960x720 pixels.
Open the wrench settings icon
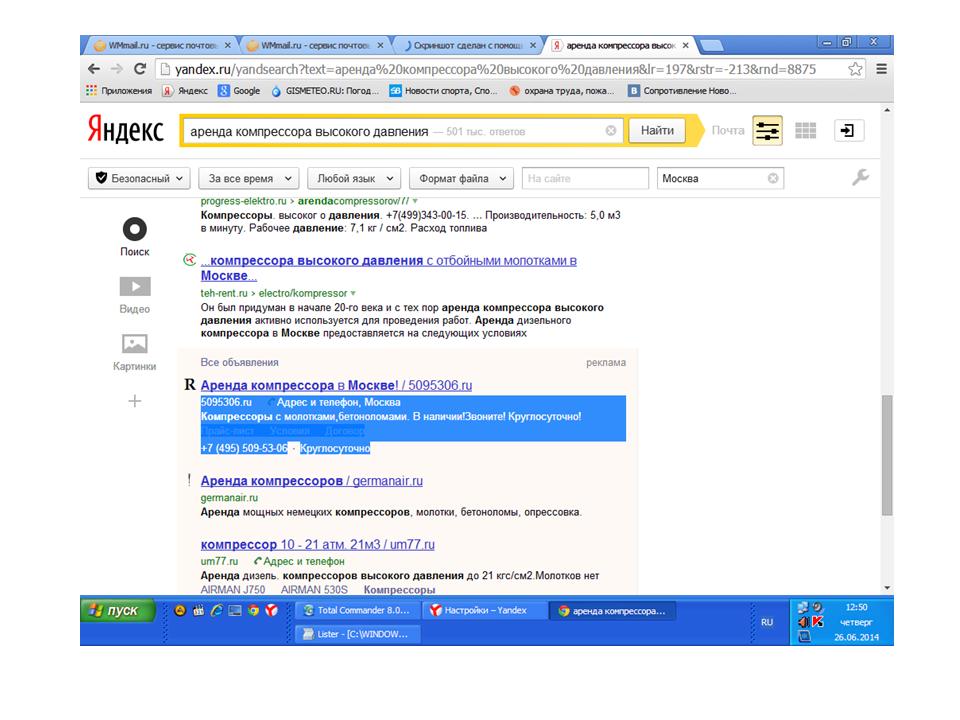tap(860, 178)
